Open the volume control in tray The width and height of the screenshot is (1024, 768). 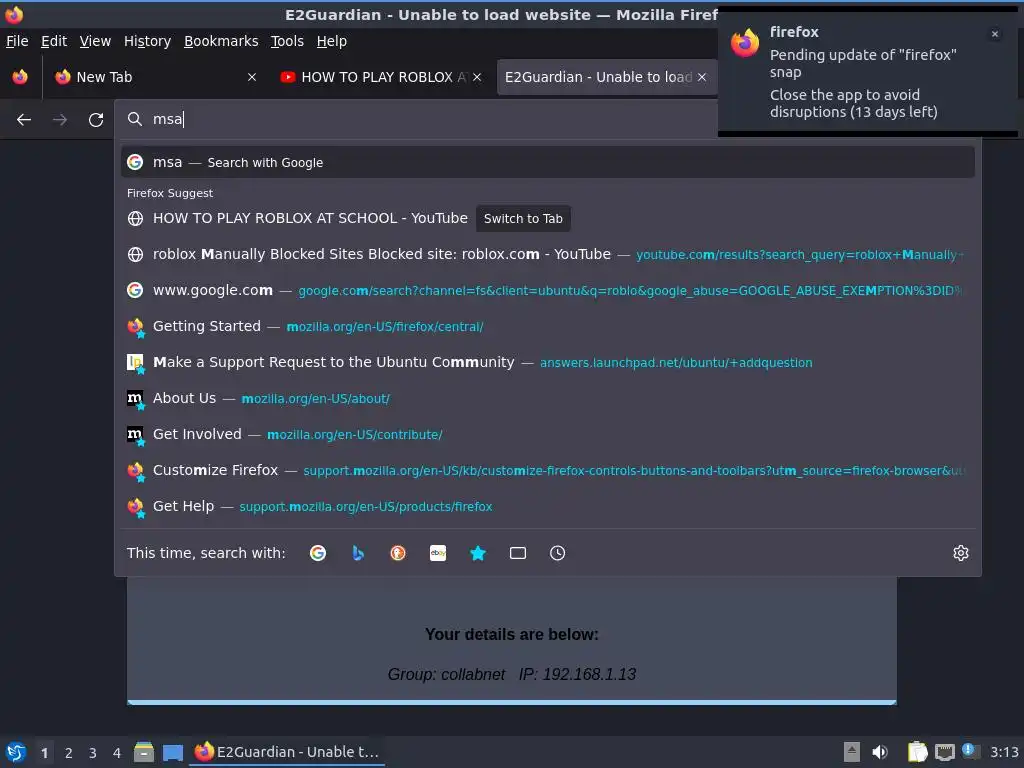(x=880, y=752)
